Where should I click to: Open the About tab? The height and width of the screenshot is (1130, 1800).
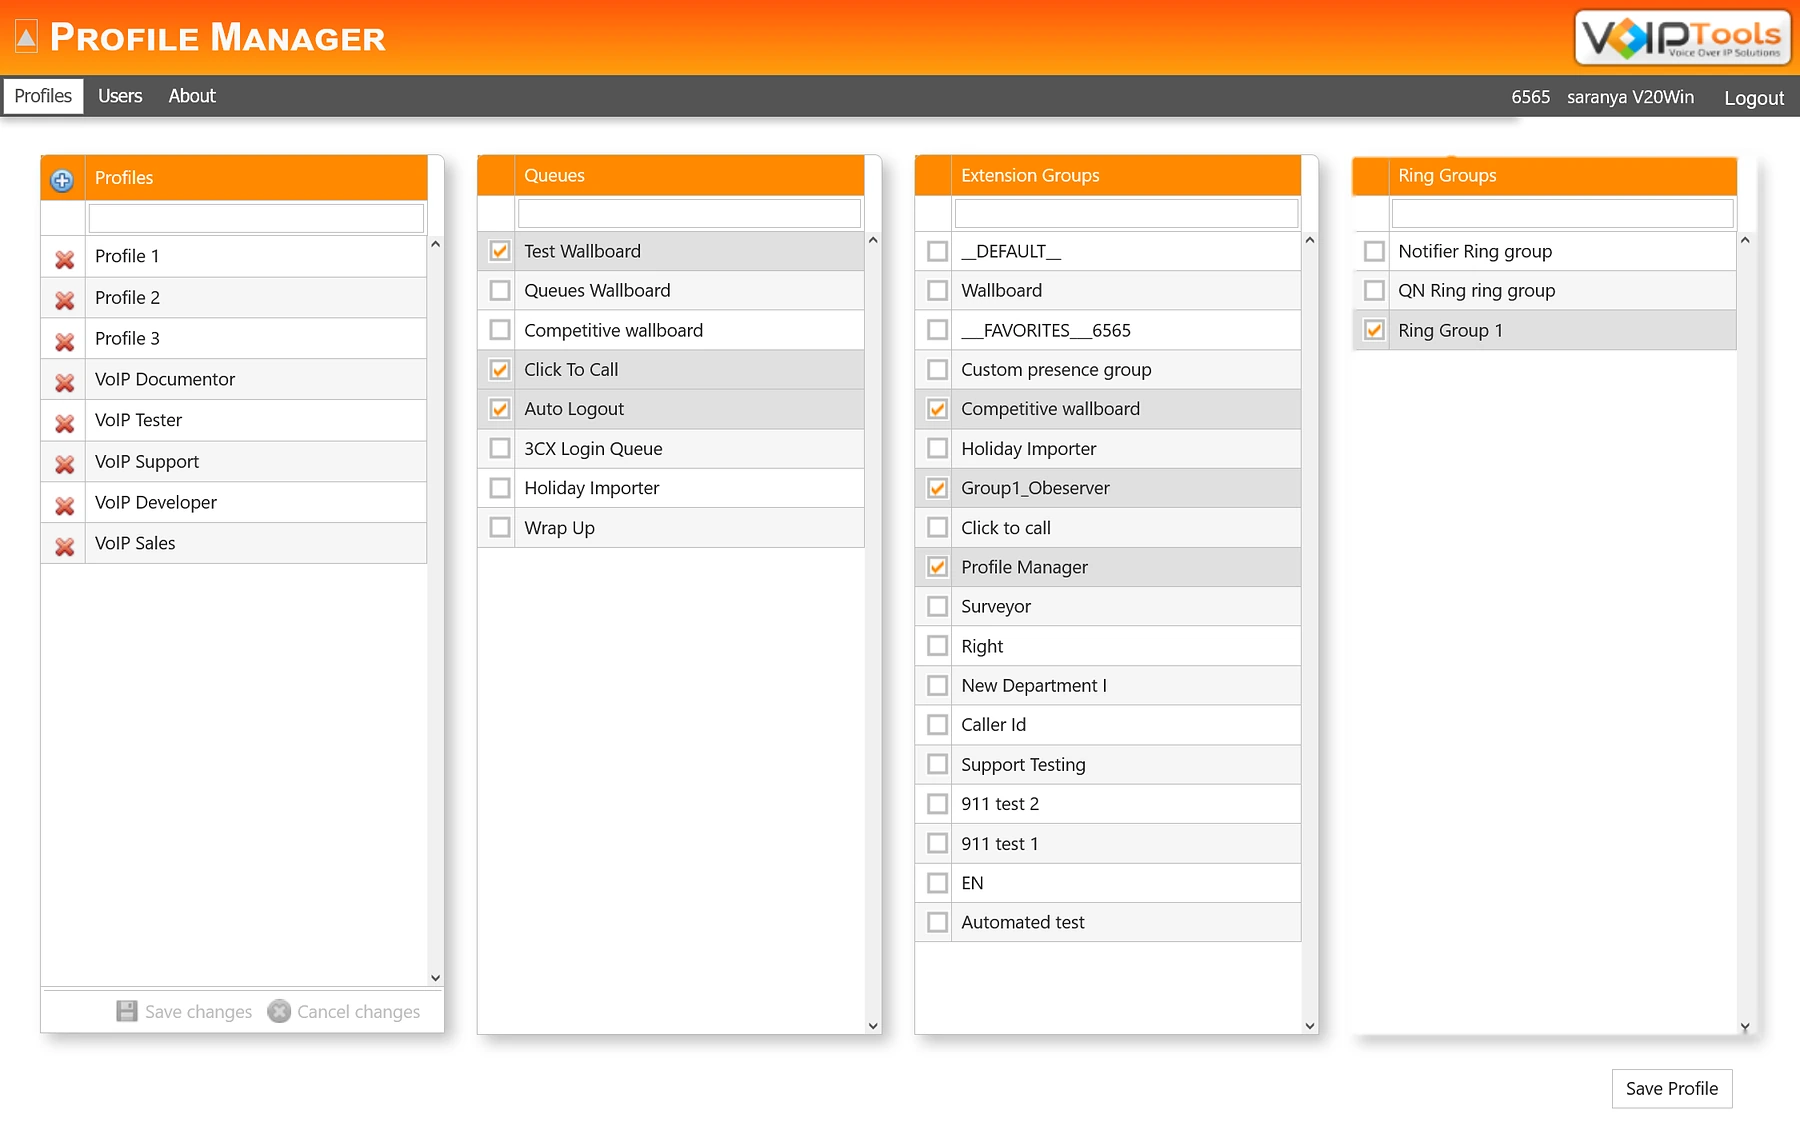tap(192, 96)
